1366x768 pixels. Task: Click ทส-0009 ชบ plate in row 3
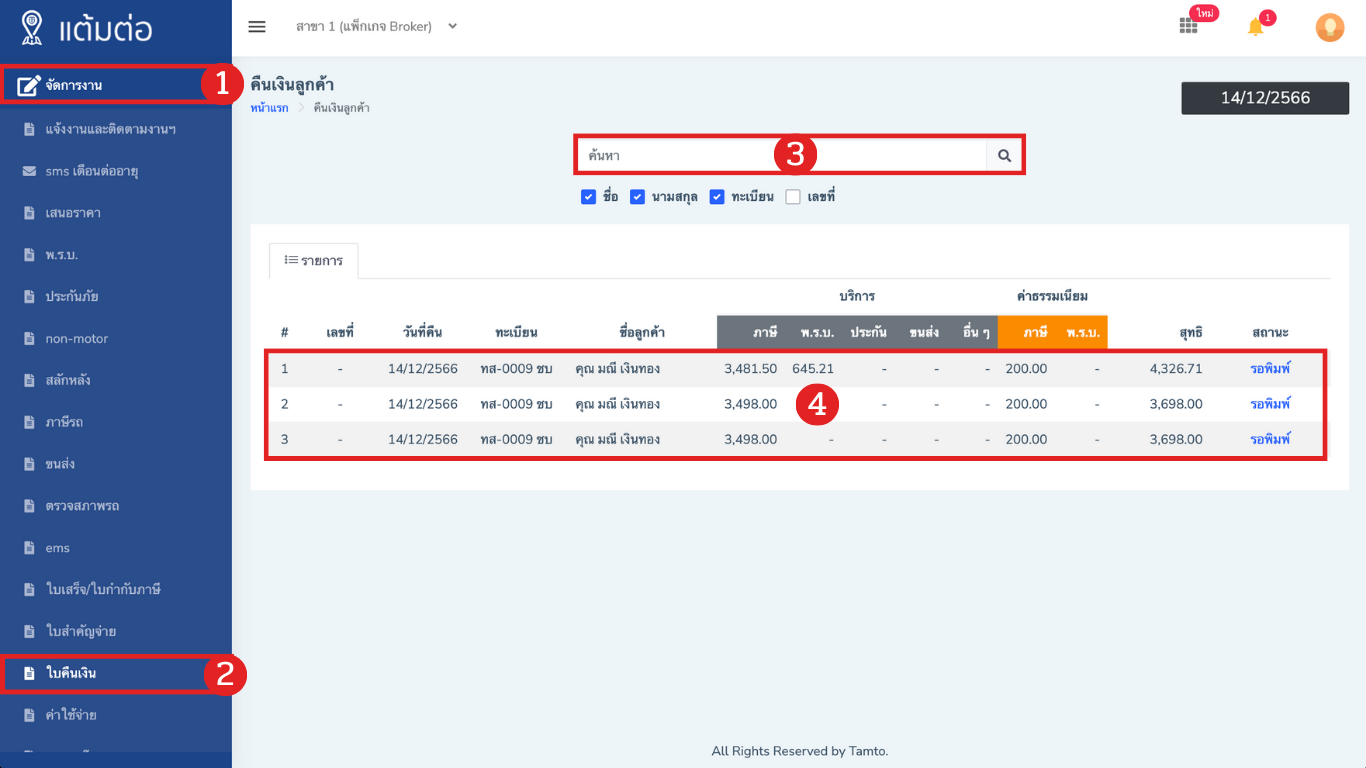click(516, 439)
